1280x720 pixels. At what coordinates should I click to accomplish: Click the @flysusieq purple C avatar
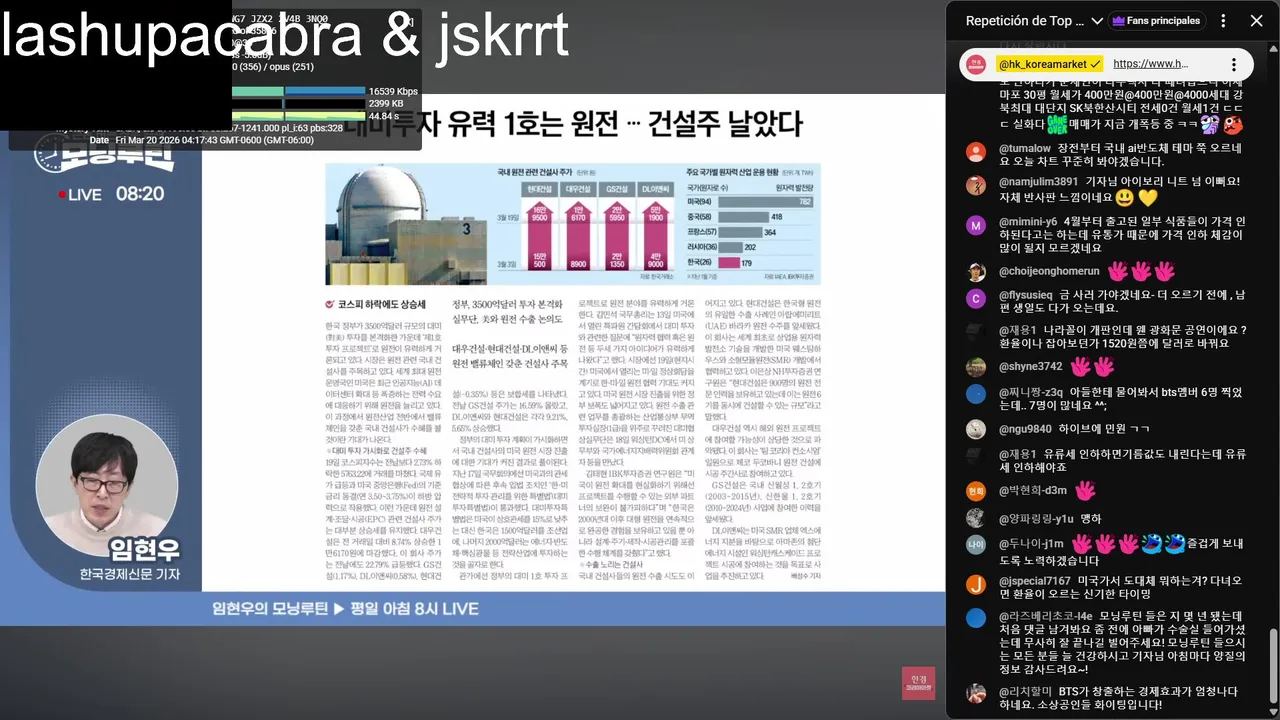(x=976, y=298)
